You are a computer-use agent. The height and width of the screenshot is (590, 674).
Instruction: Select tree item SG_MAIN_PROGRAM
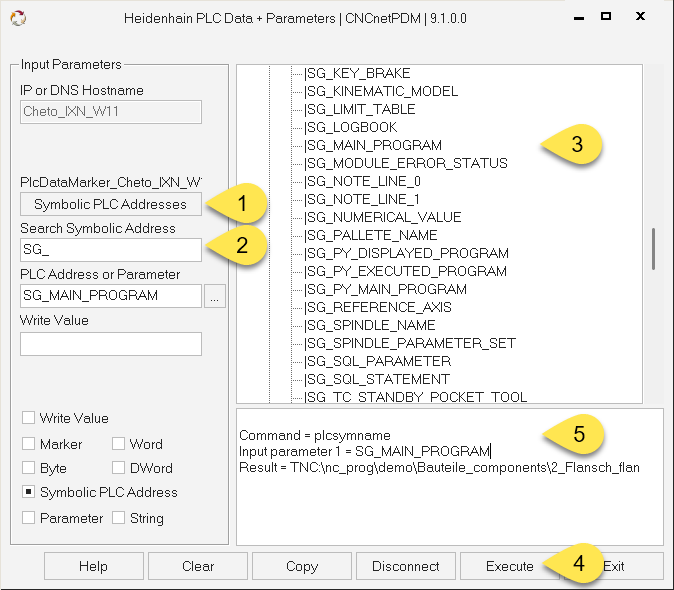(373, 146)
